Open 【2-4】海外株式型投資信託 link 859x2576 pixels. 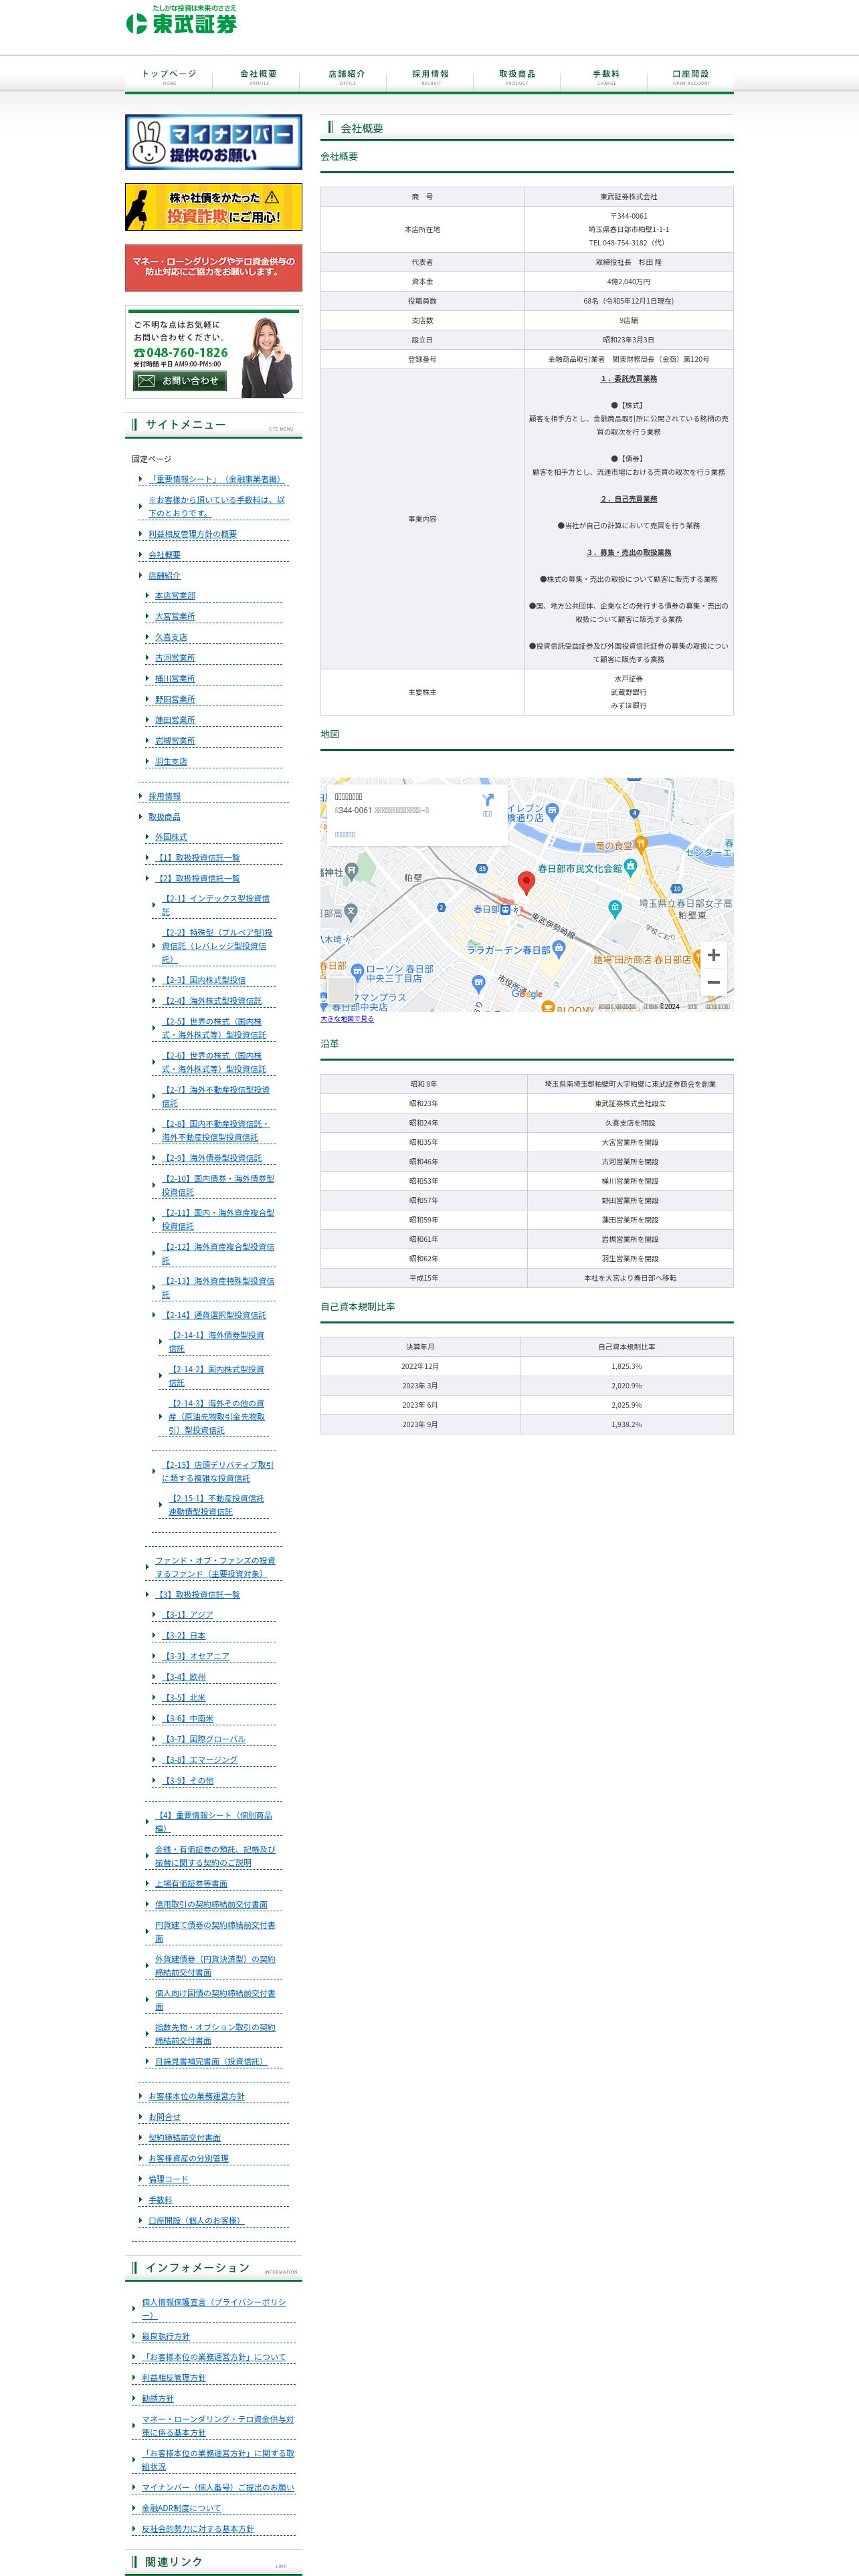(x=211, y=1001)
